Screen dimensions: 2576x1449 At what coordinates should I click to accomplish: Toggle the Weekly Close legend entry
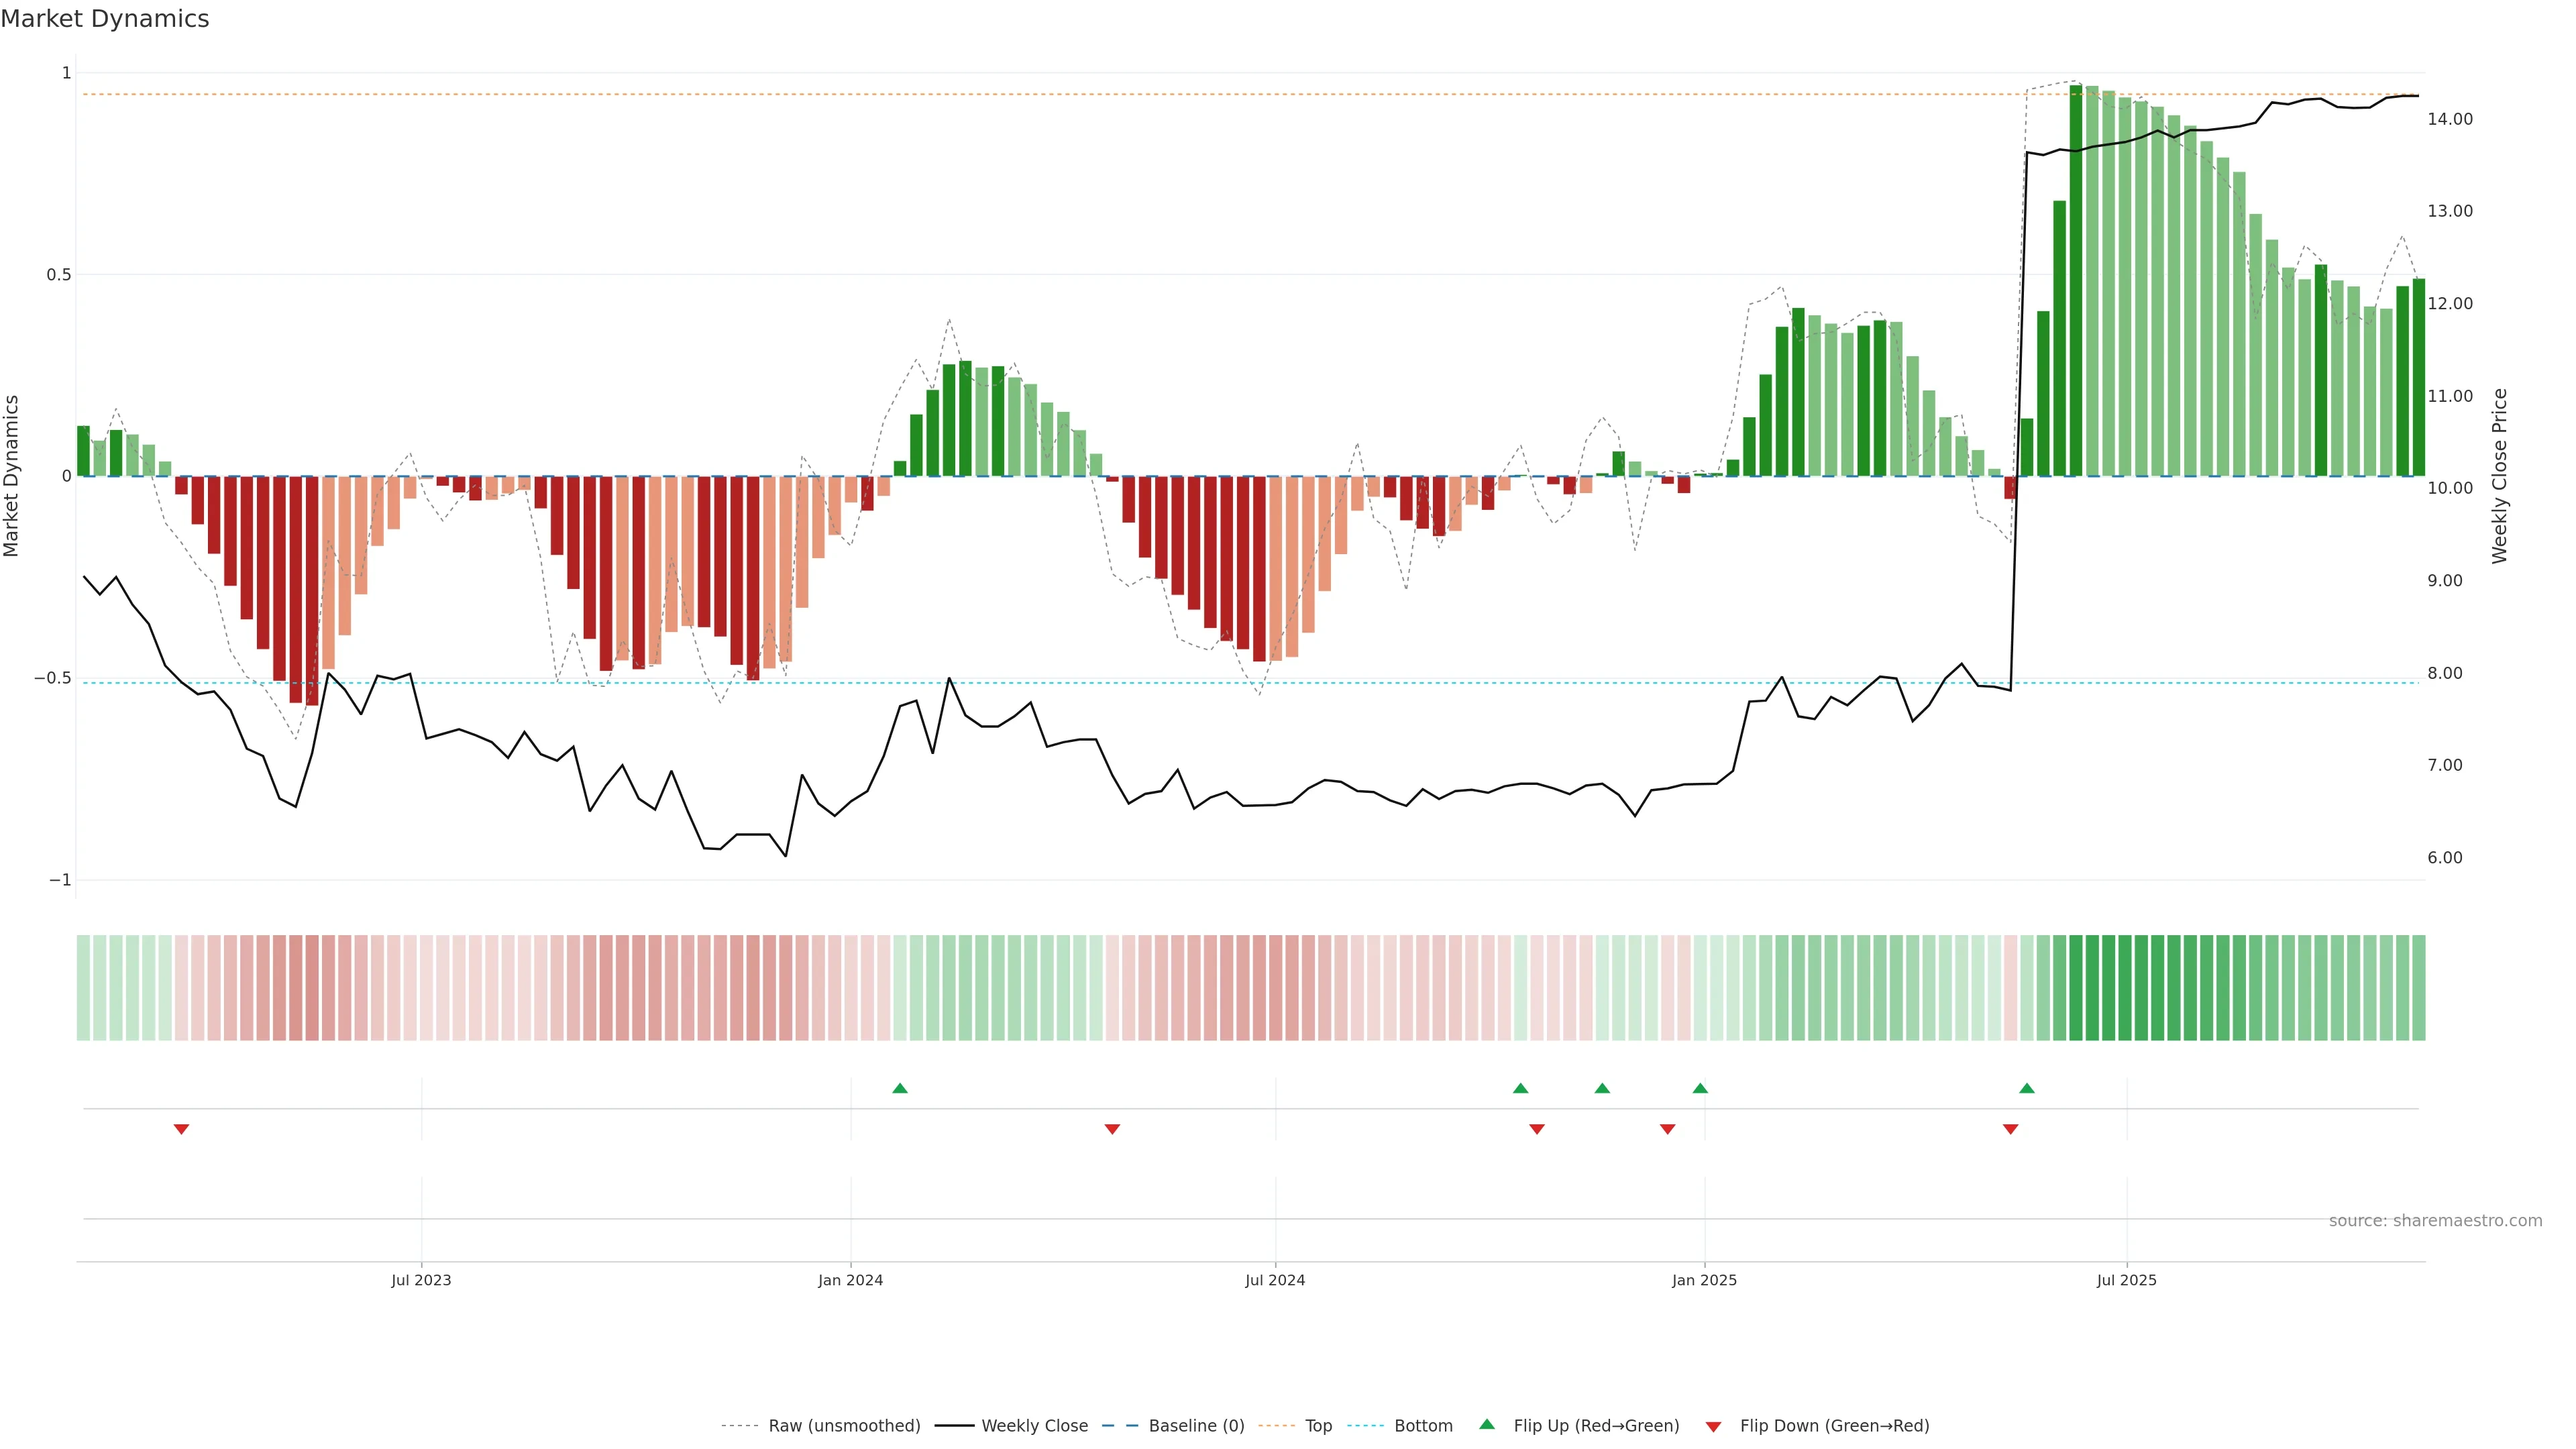click(x=1034, y=1426)
